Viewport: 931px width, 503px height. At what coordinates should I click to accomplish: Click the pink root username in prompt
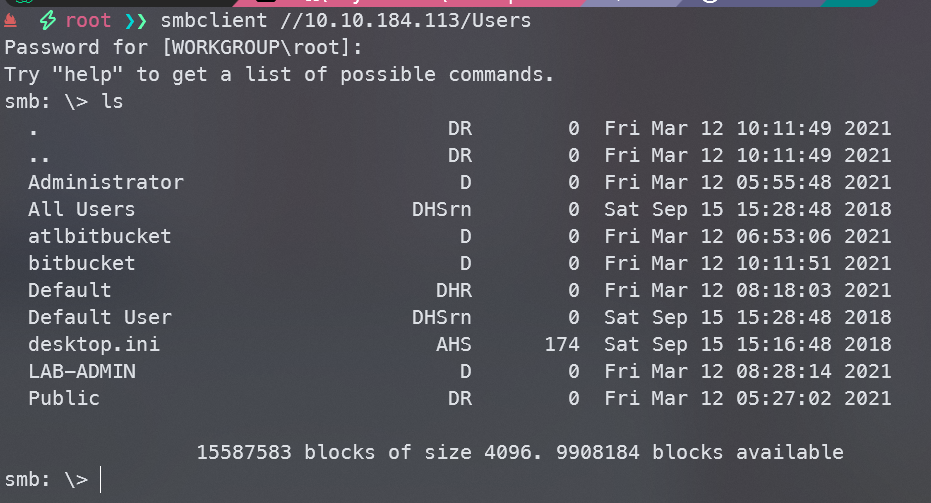click(88, 21)
